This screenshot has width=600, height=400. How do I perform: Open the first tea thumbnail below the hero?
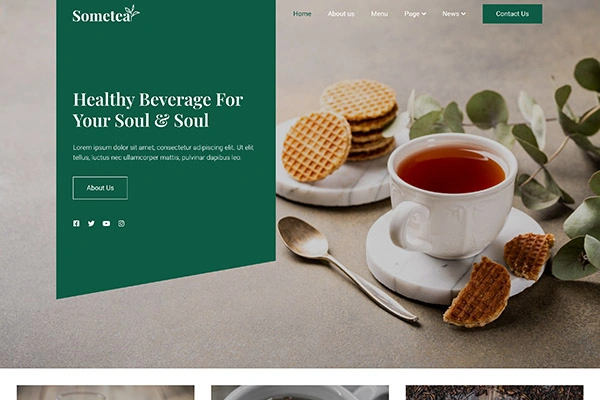pyautogui.click(x=106, y=393)
